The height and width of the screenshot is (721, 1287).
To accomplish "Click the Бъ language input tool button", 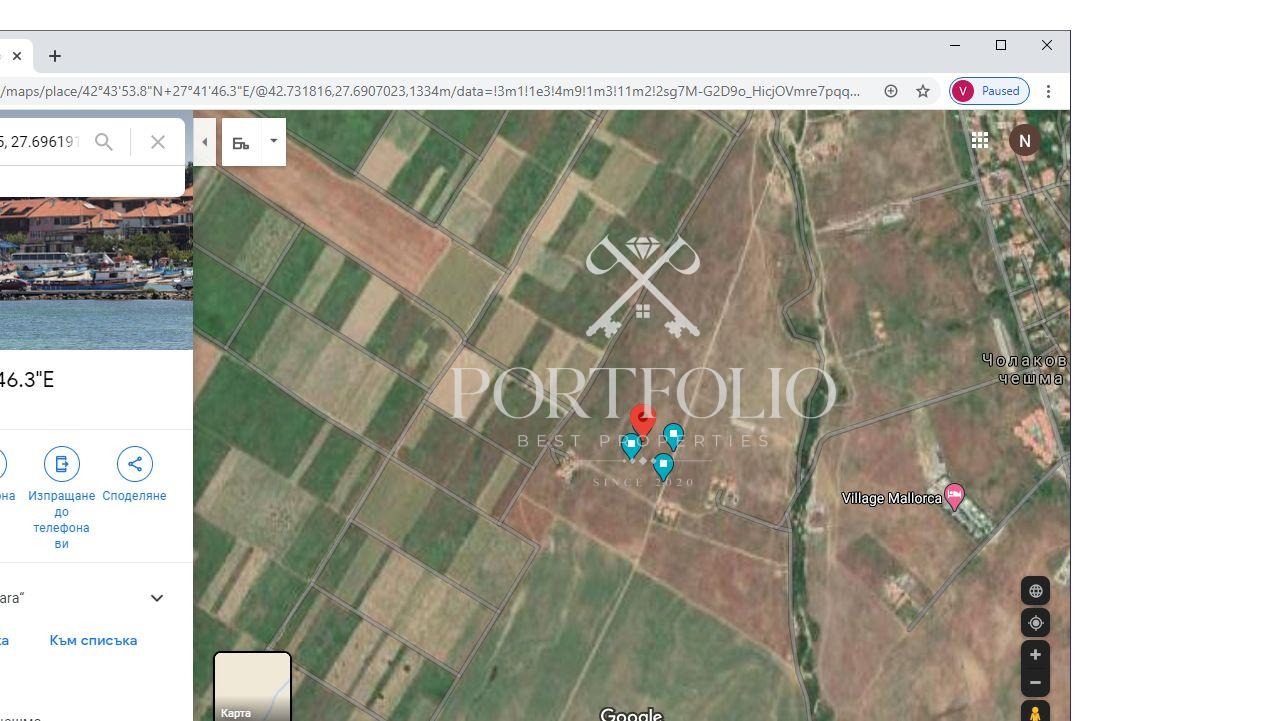I will (241, 143).
